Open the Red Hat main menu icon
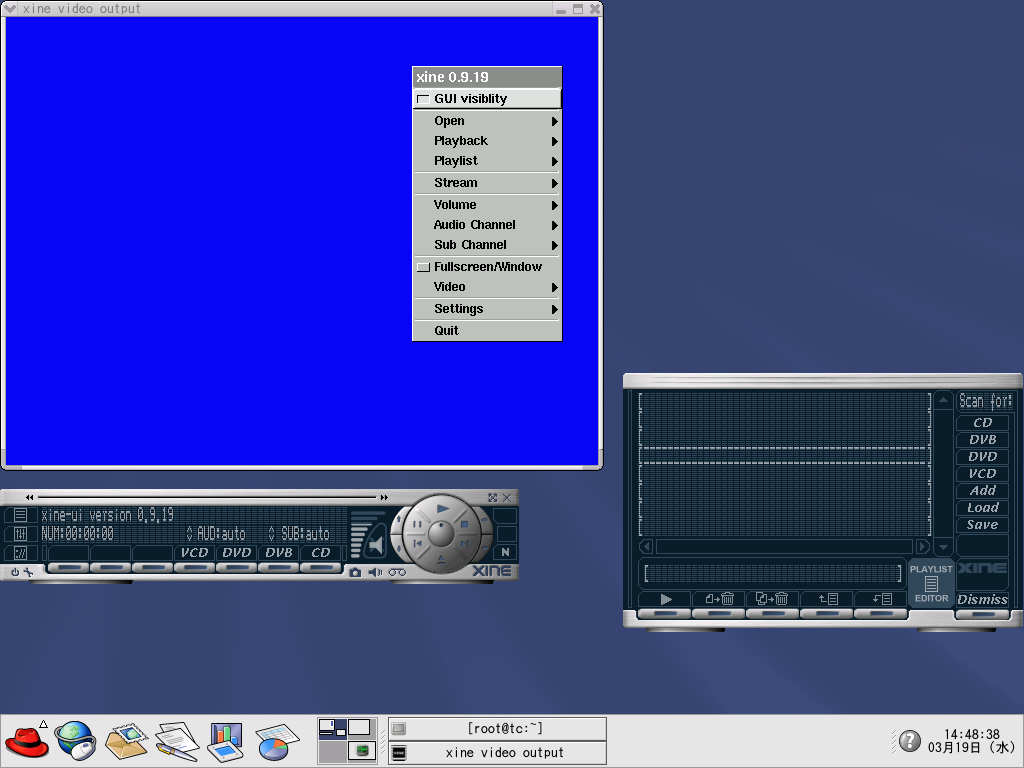 (26, 741)
